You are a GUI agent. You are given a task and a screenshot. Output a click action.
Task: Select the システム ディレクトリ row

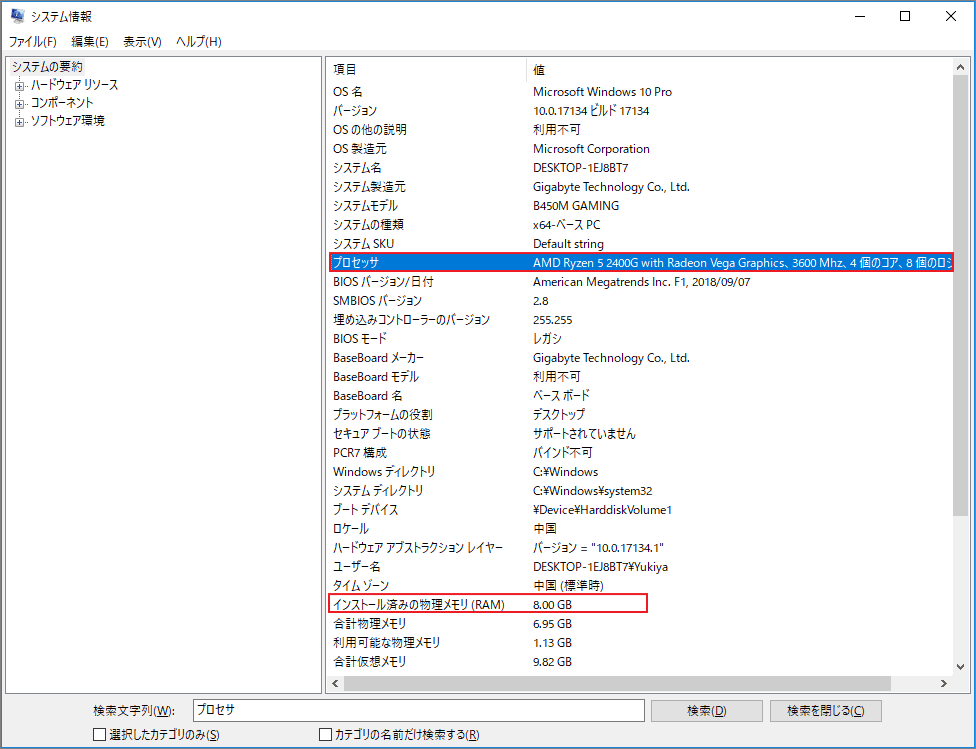point(640,491)
